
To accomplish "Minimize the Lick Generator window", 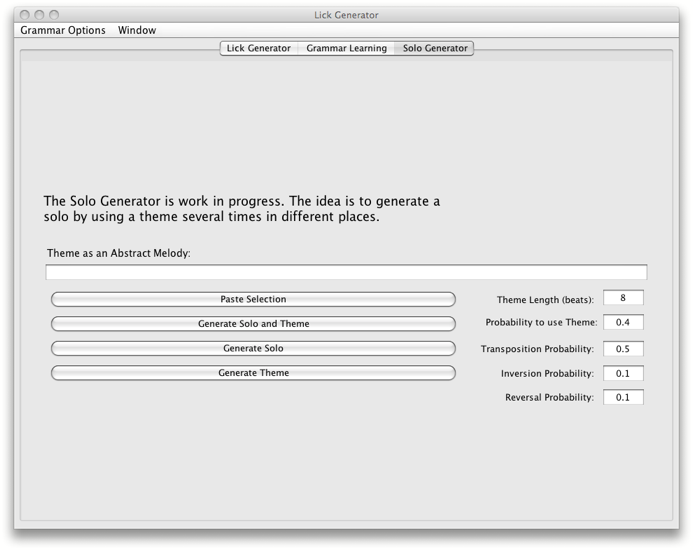I will (40, 14).
